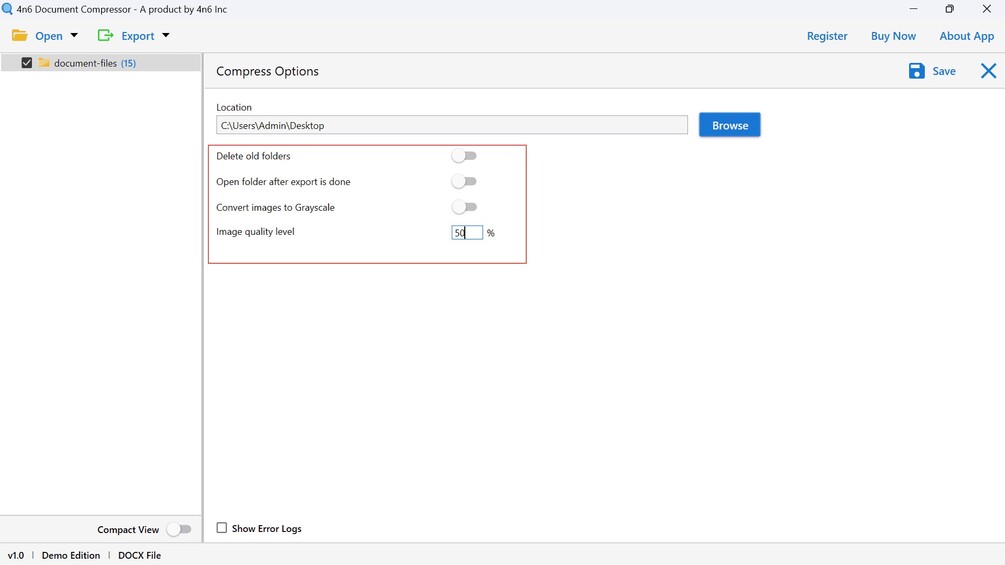This screenshot has height=565, width=1005.
Task: Click the green Export icon
Action: click(x=105, y=36)
